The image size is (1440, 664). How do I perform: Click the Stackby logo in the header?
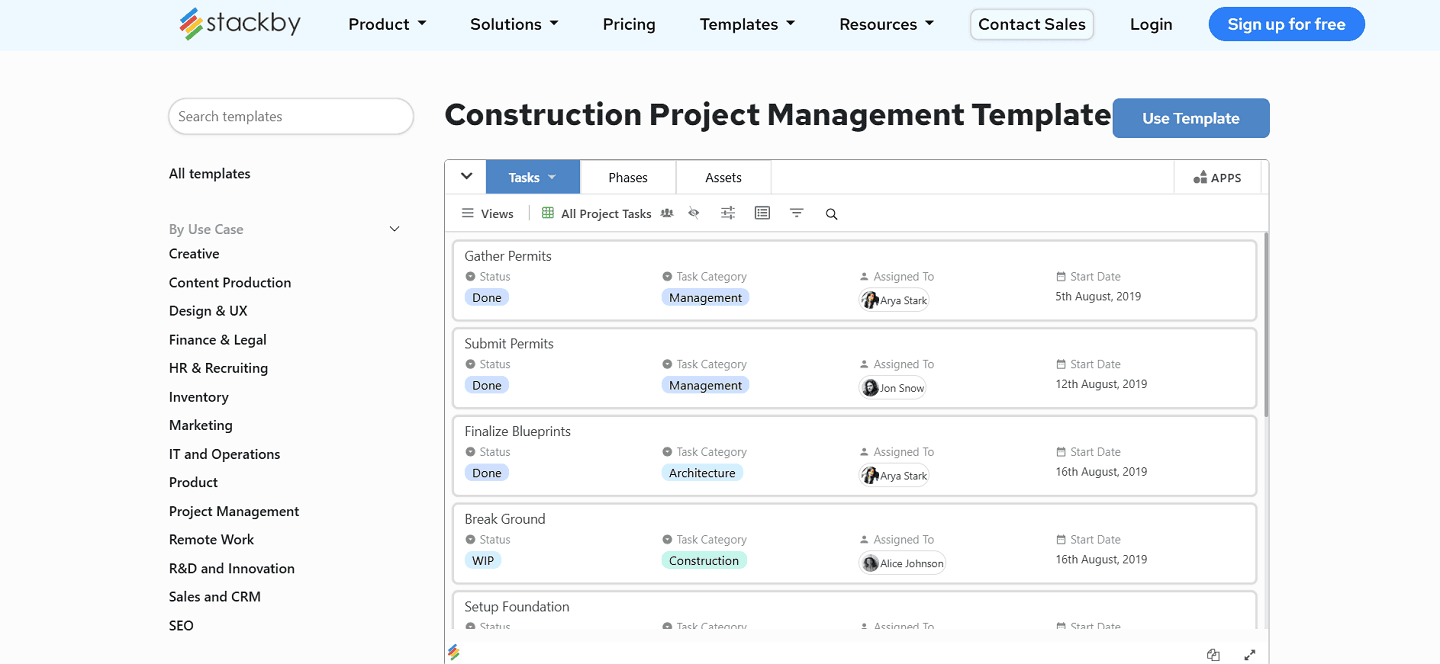tap(239, 23)
